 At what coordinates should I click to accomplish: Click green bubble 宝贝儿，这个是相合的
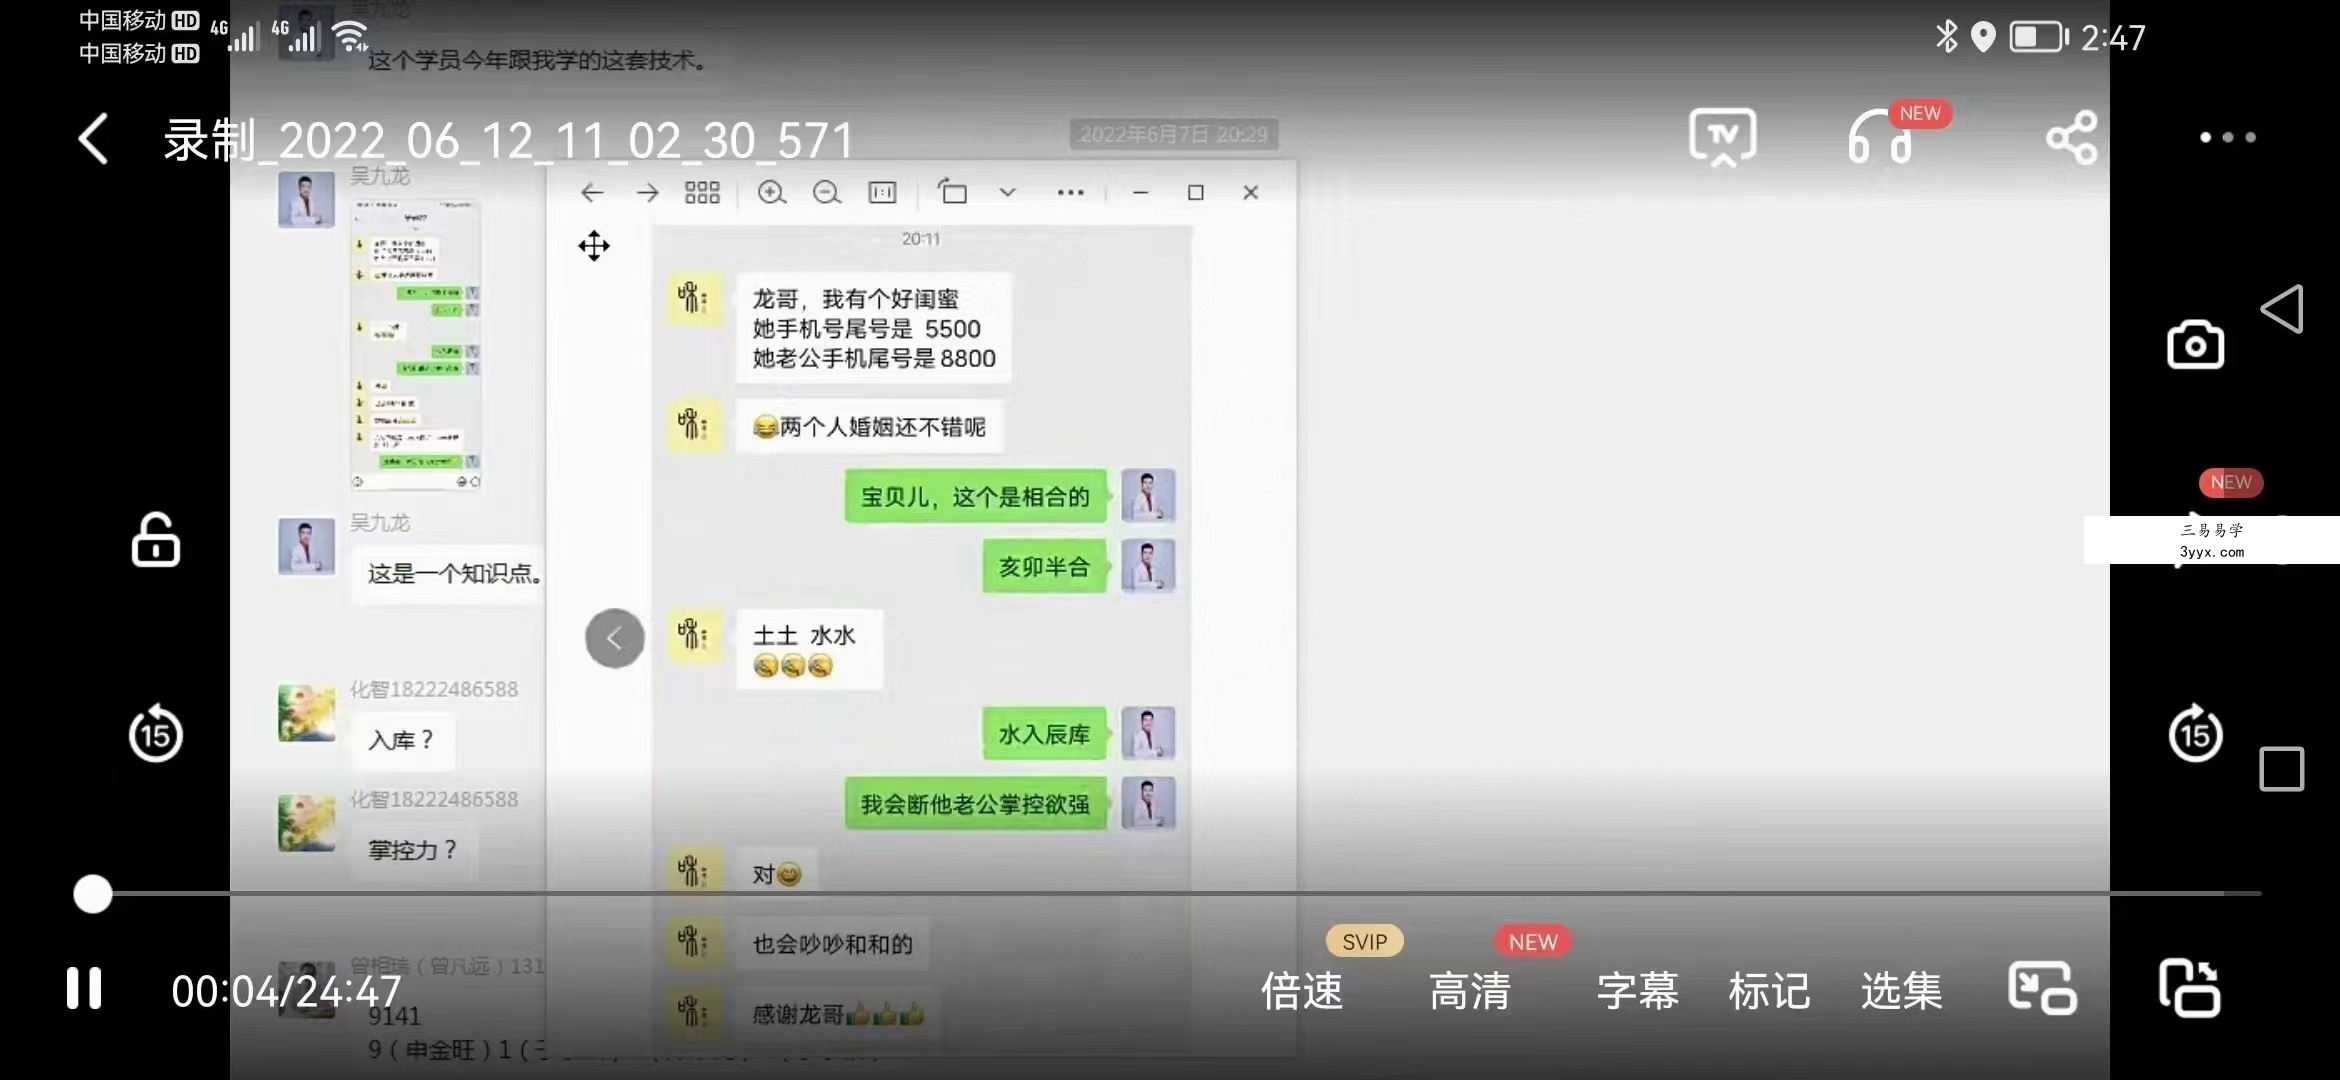975,497
